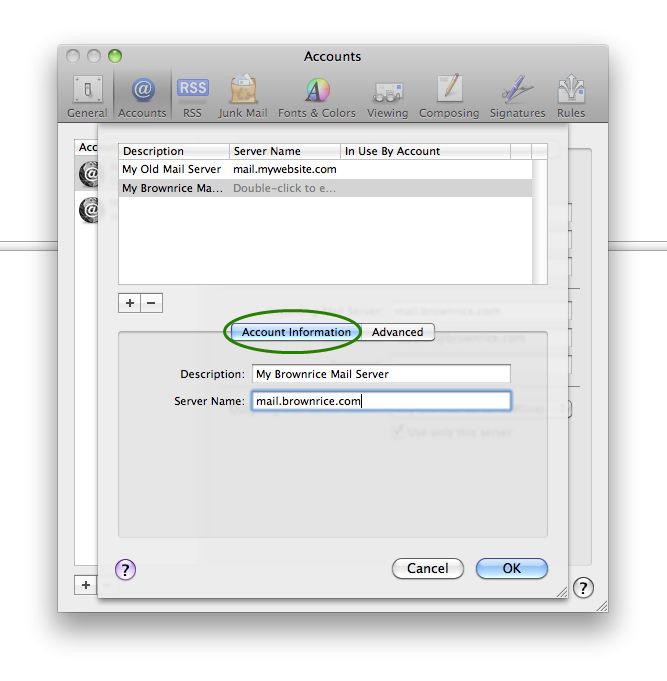
Task: Open the General preferences pane
Action: (x=87, y=97)
